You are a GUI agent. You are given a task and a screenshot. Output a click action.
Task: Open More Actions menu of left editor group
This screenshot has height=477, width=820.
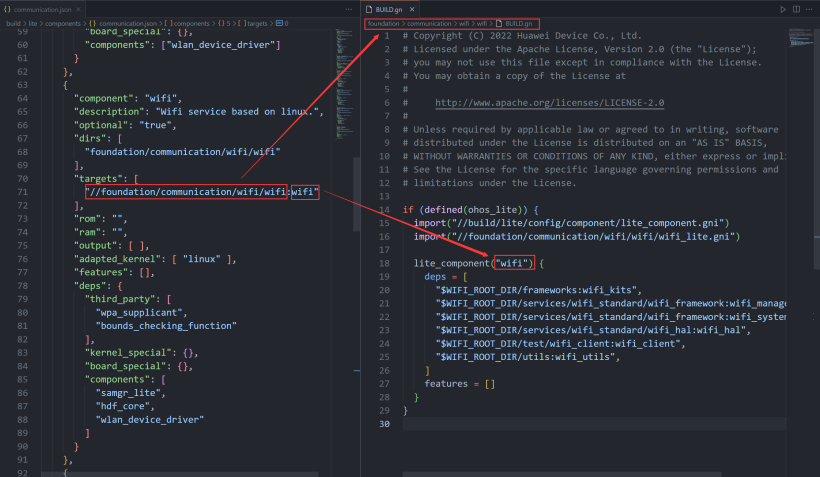349,9
